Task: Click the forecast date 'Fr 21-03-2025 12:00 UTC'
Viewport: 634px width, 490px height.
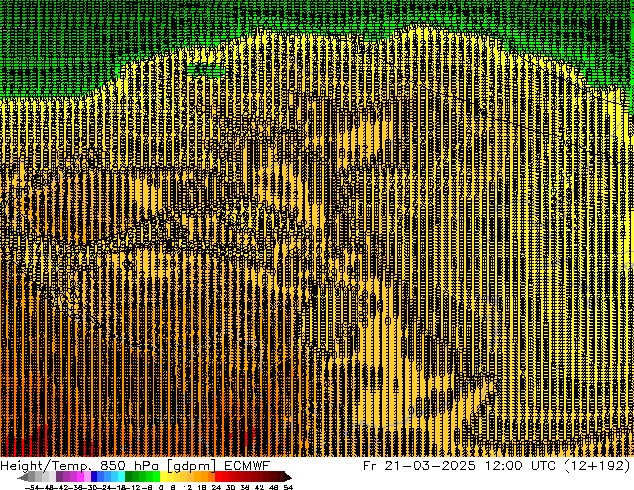Action: point(459,465)
